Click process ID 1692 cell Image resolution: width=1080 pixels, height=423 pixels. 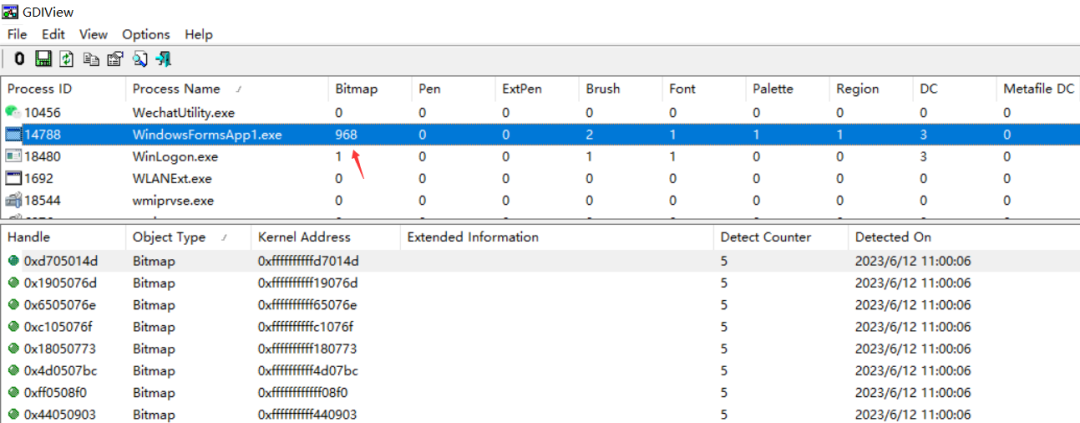click(39, 179)
